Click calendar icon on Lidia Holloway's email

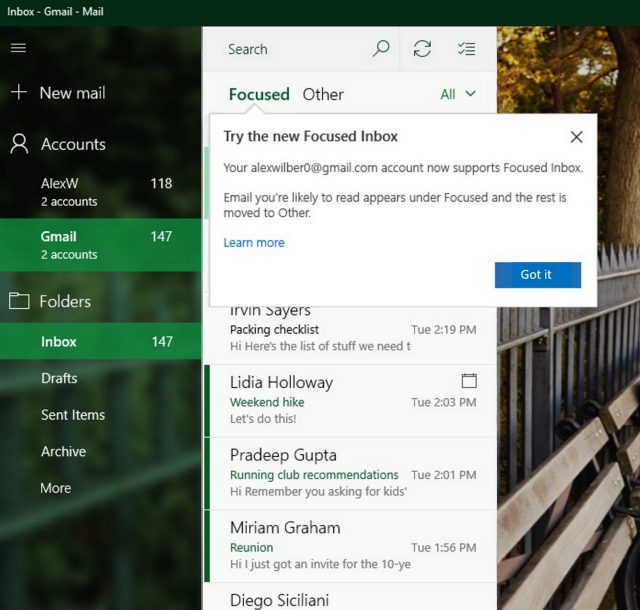(x=469, y=381)
